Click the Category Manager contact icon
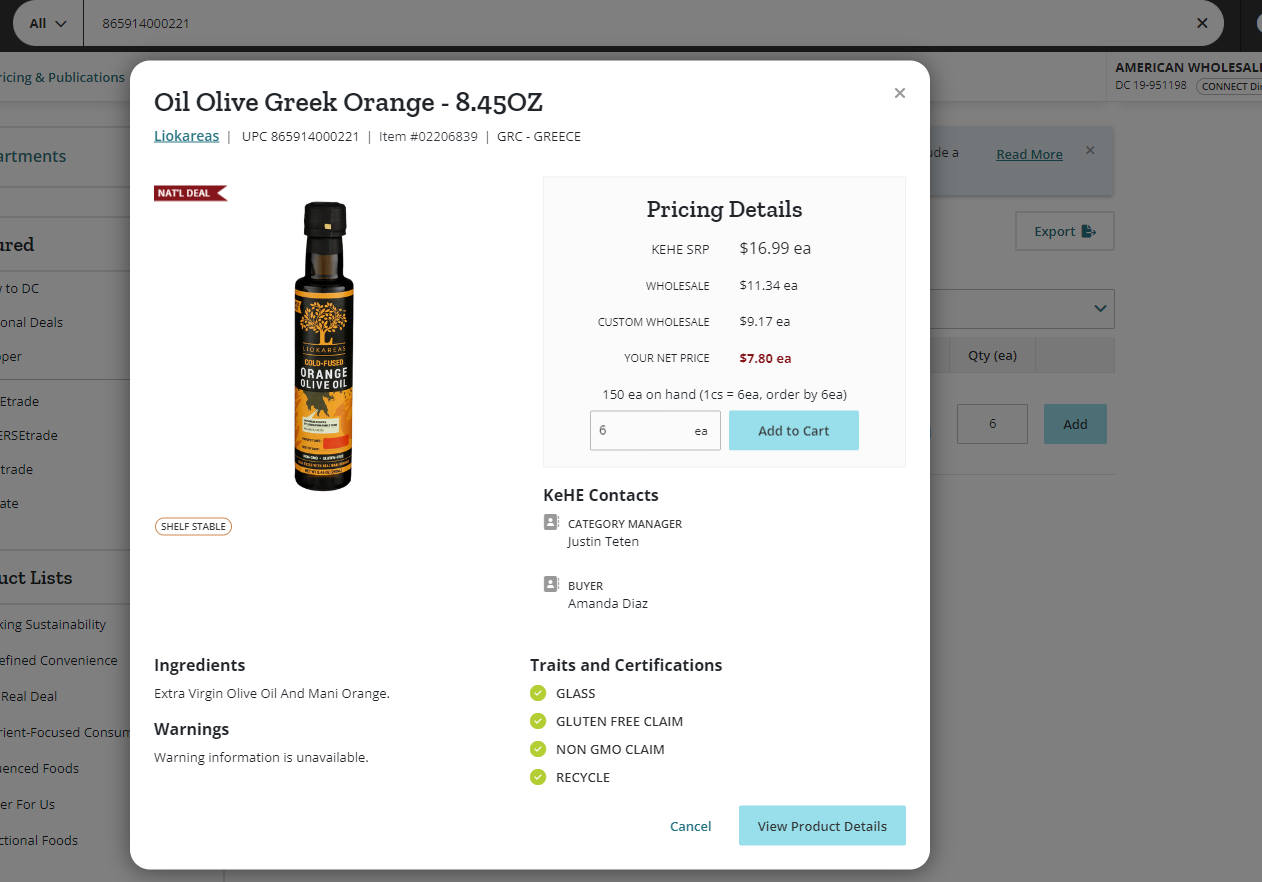This screenshot has width=1262, height=882. pyautogui.click(x=551, y=522)
